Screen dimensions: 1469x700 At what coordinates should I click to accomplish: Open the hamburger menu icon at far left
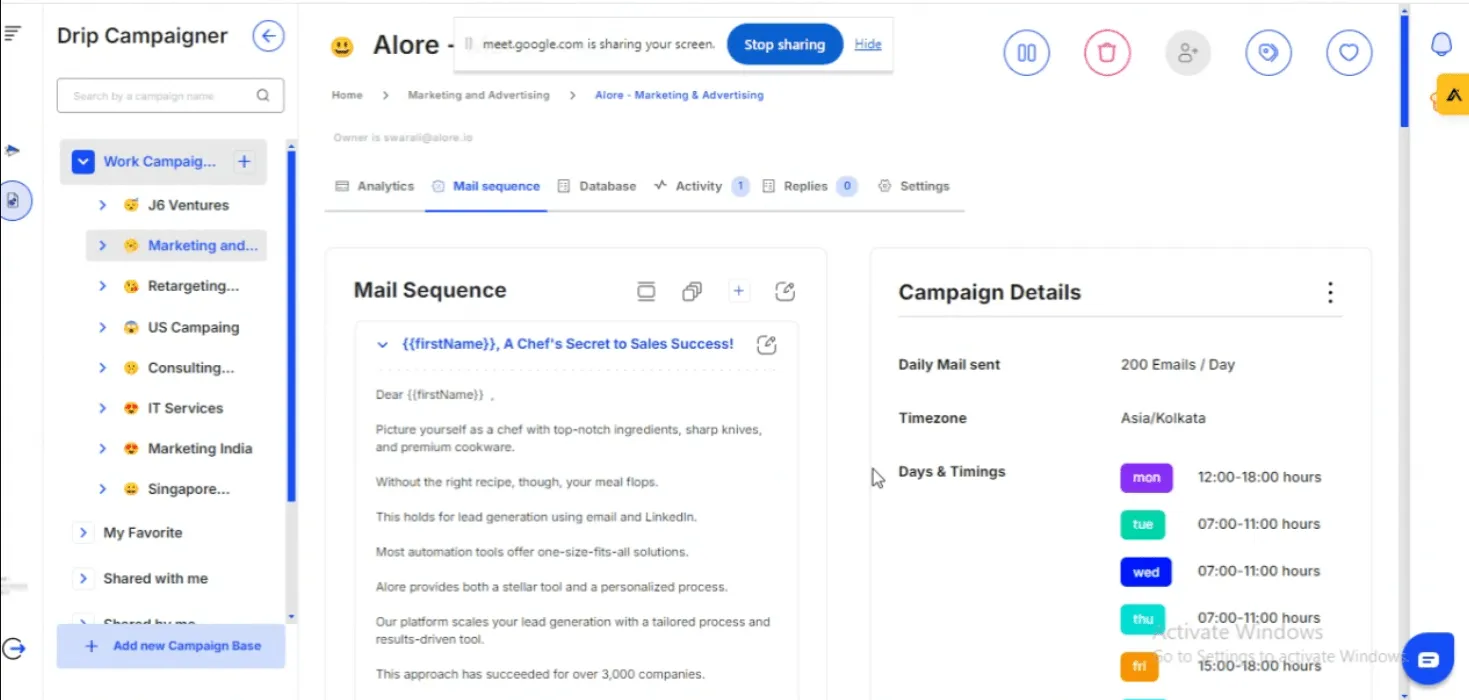point(12,33)
